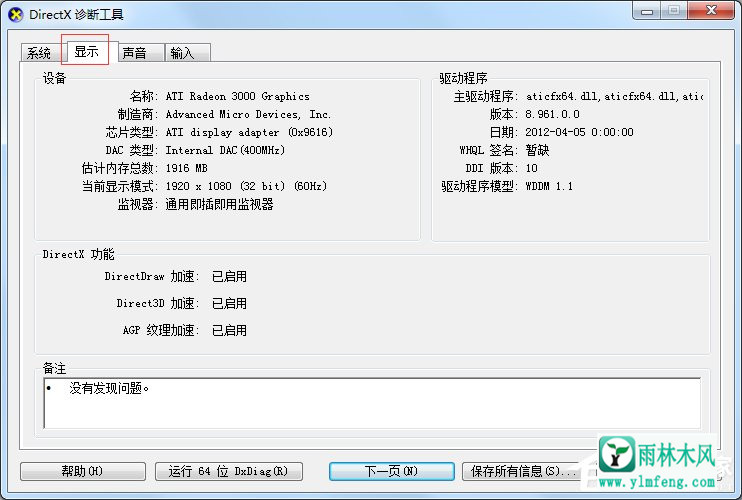Click main driver aticfx64.dll value
Viewport: 742px width, 500px height.
tap(614, 96)
